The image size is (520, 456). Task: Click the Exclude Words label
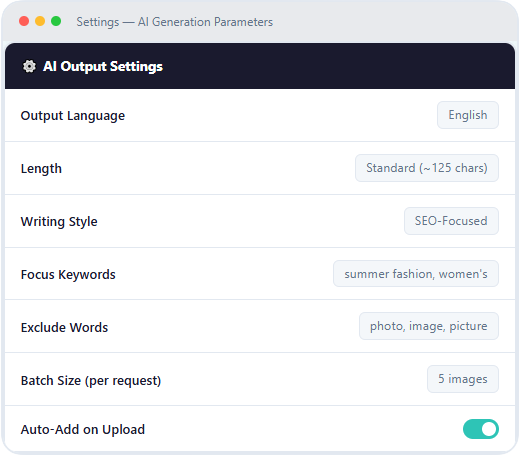(x=64, y=328)
